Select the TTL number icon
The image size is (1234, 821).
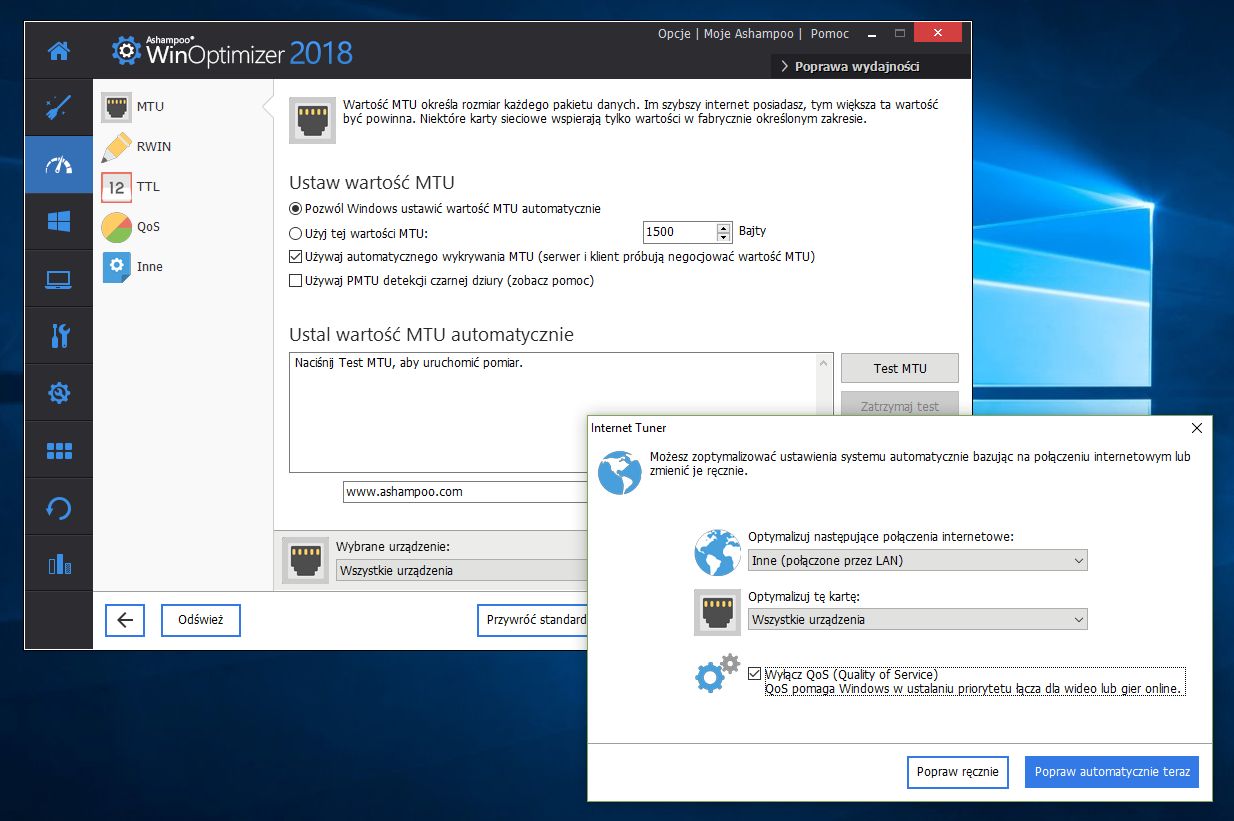click(117, 187)
